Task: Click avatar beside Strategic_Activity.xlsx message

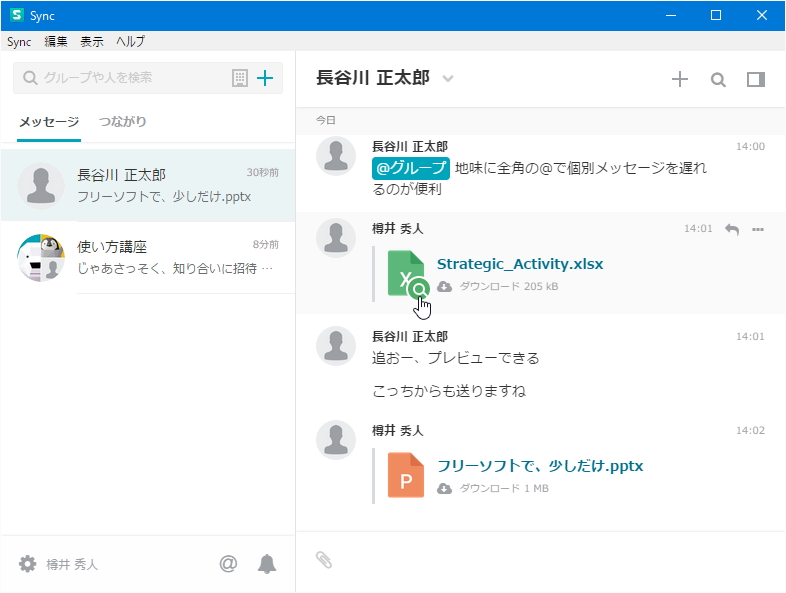Action: coord(336,238)
